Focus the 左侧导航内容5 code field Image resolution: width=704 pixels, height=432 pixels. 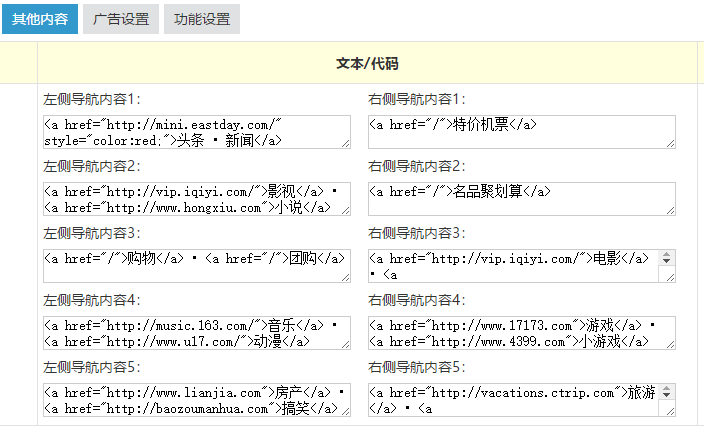click(x=196, y=399)
